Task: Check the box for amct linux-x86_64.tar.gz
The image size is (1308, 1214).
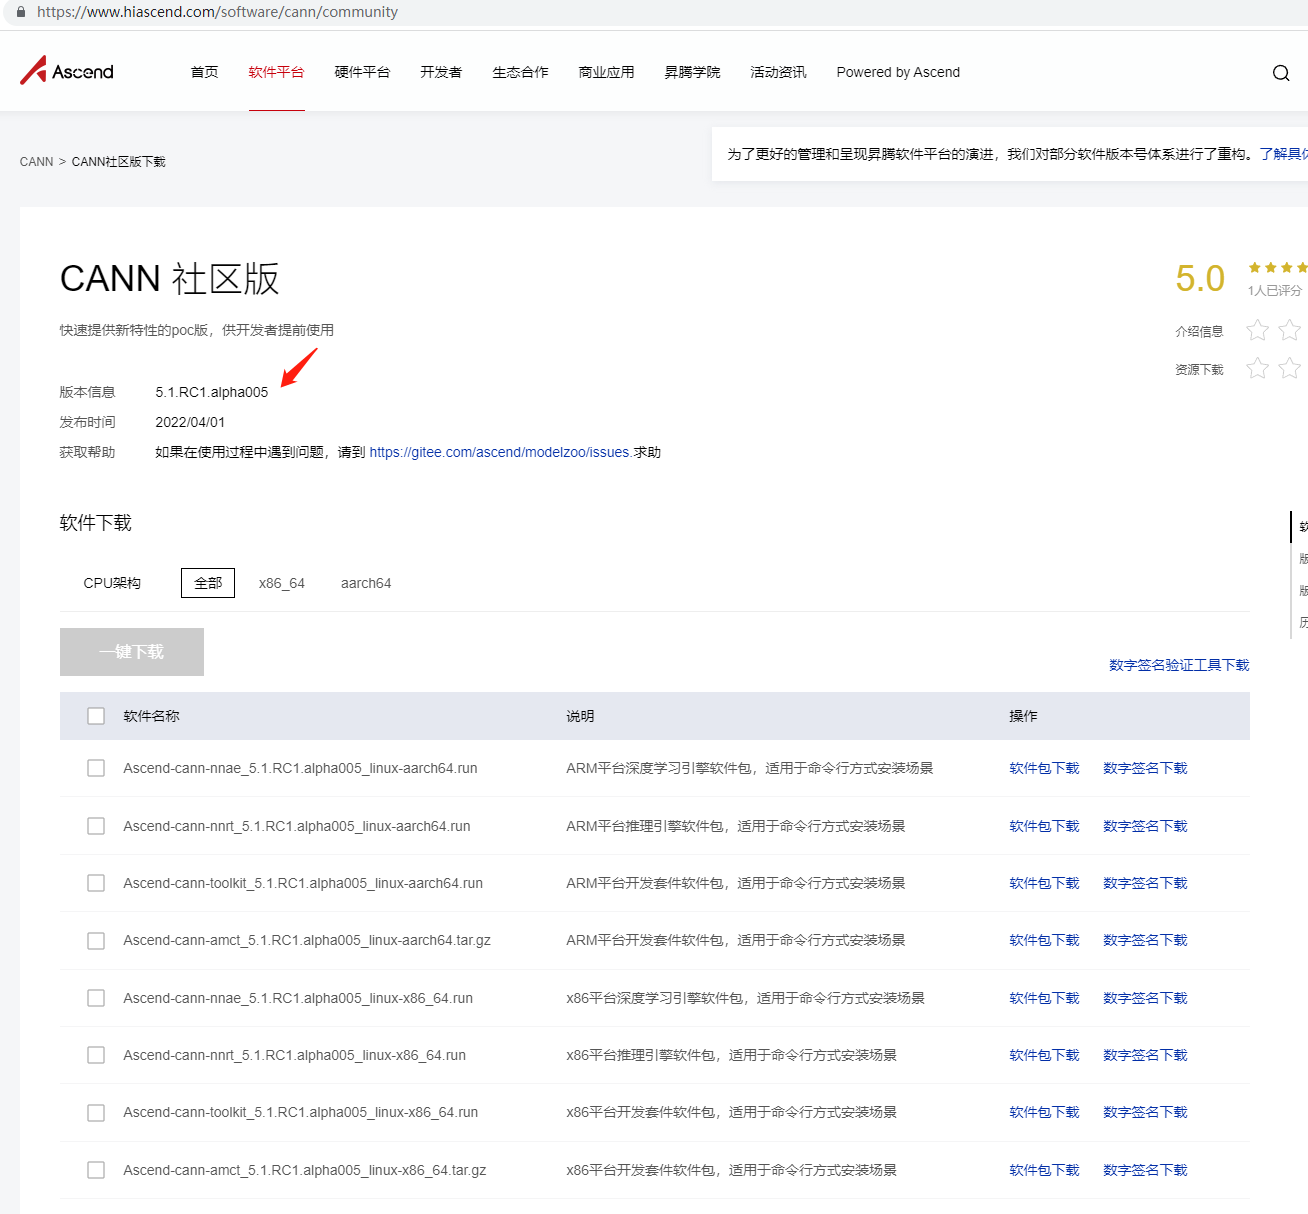Action: point(96,1170)
